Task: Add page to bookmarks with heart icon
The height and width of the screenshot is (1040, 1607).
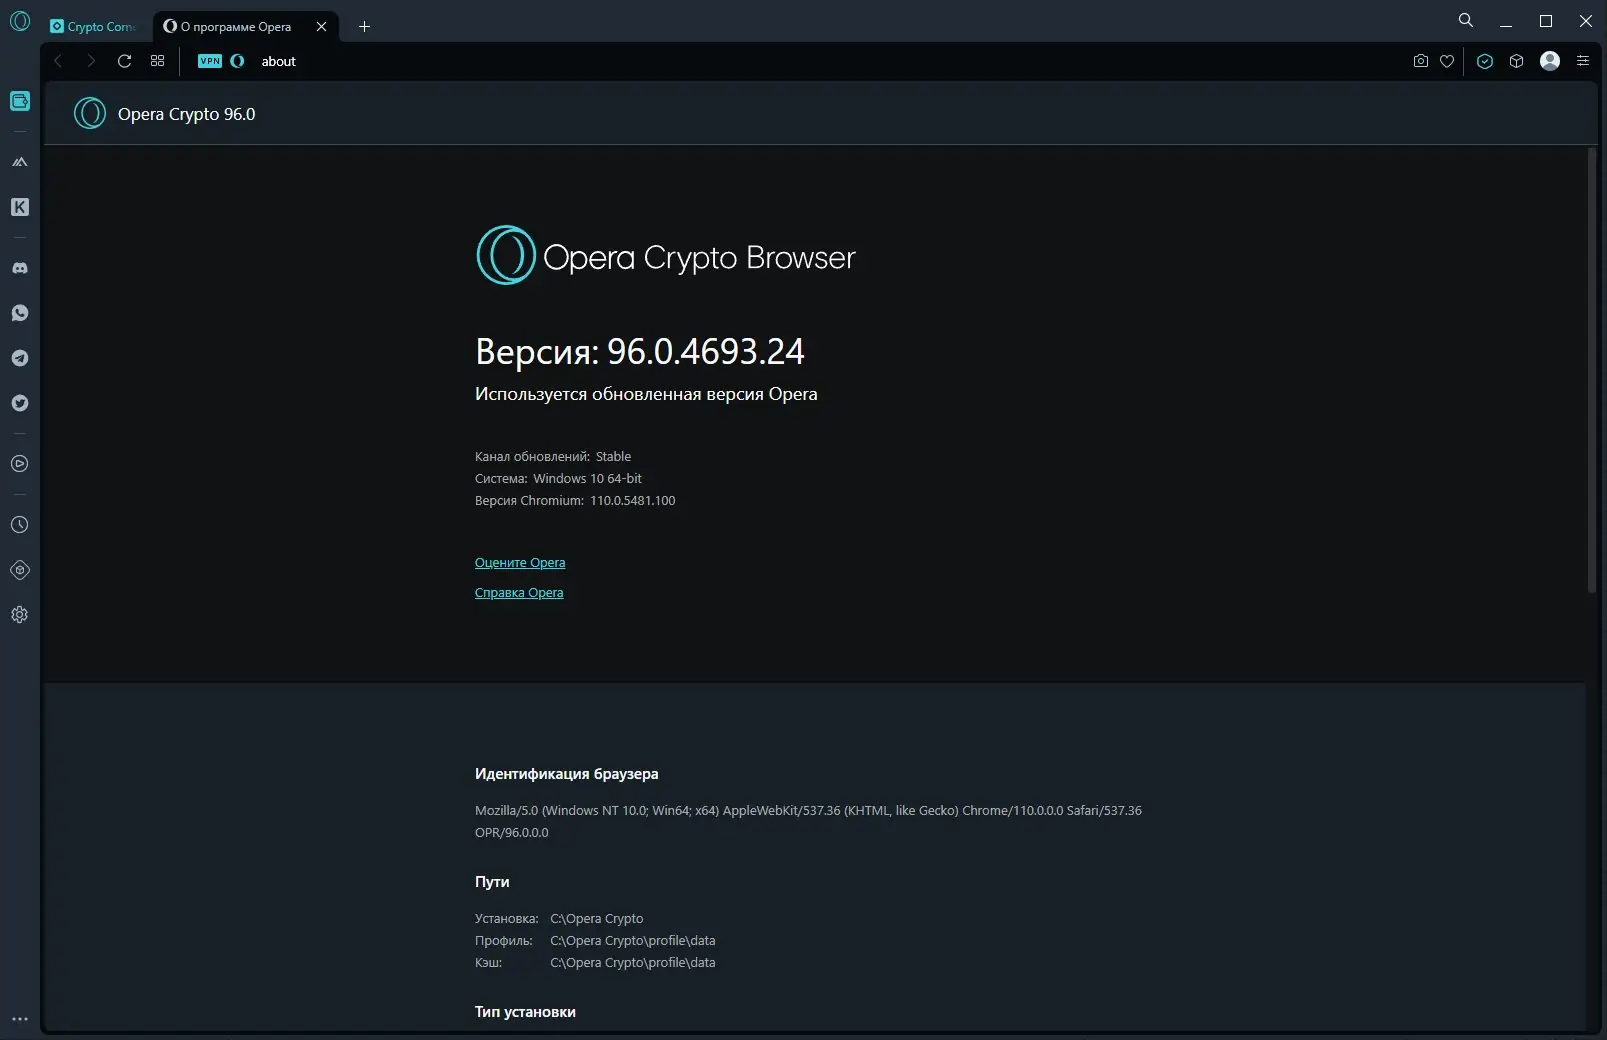Action: coord(1447,61)
